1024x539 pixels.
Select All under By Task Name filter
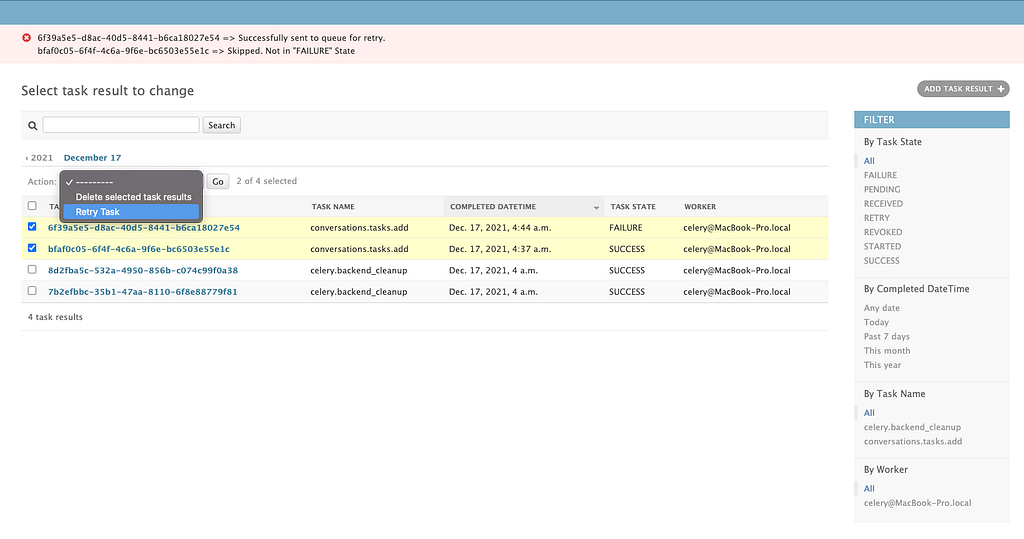(x=869, y=413)
